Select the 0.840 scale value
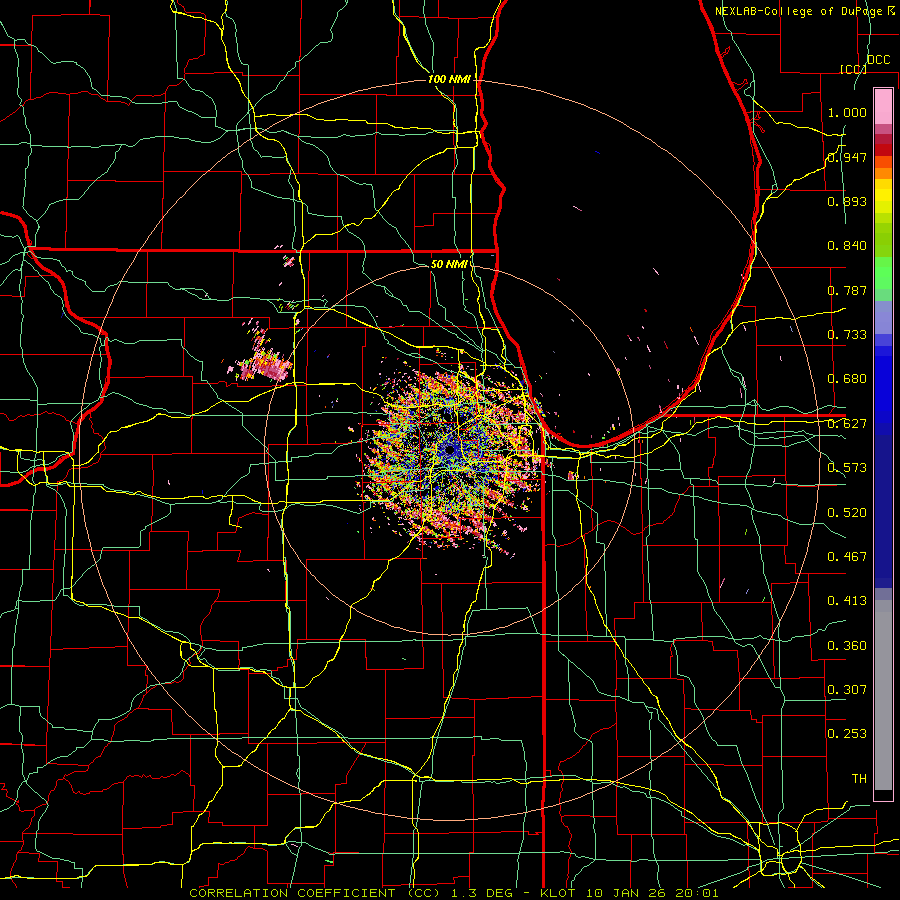 847,246
